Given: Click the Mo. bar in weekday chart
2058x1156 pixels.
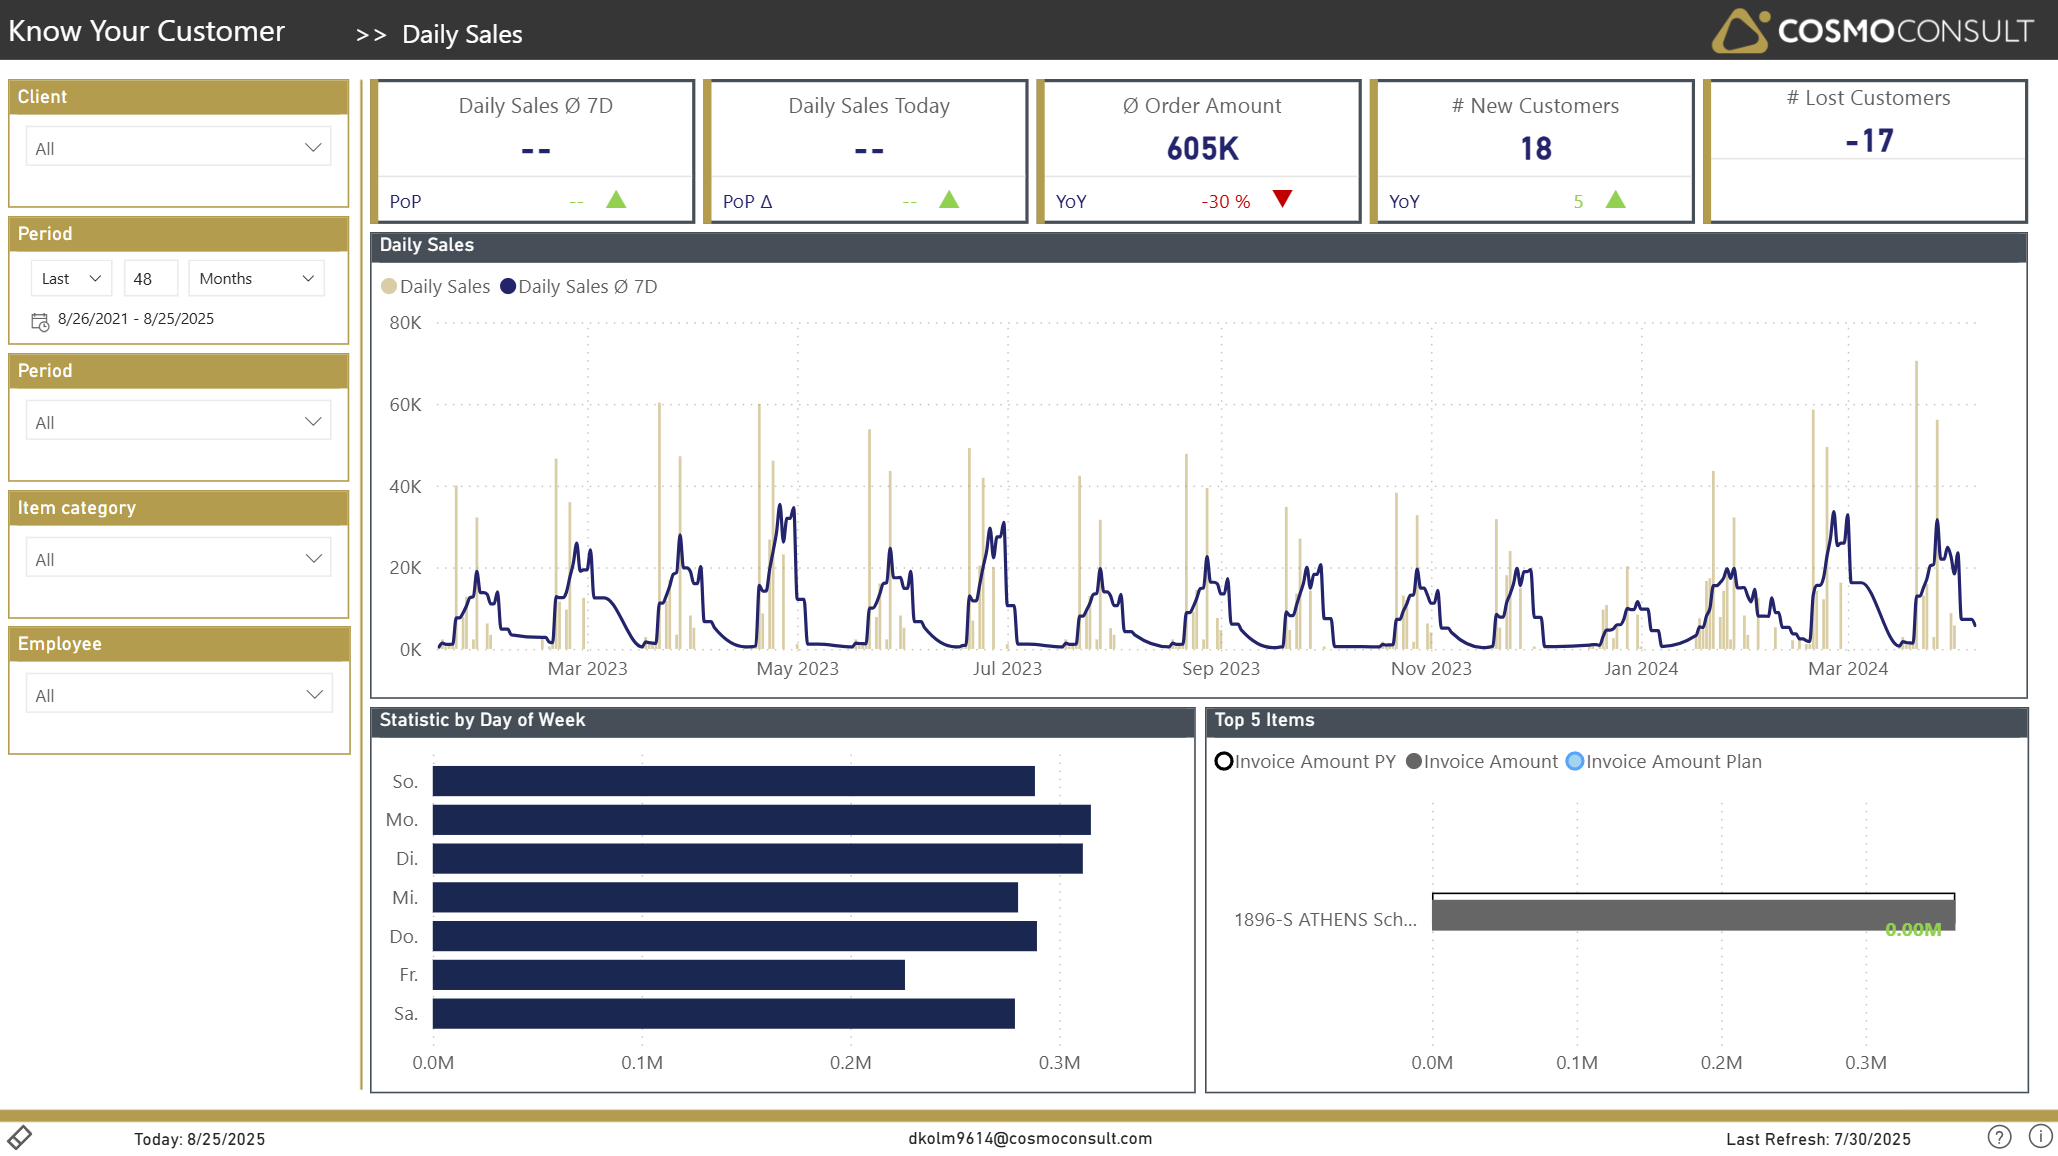Looking at the screenshot, I should pos(761,820).
